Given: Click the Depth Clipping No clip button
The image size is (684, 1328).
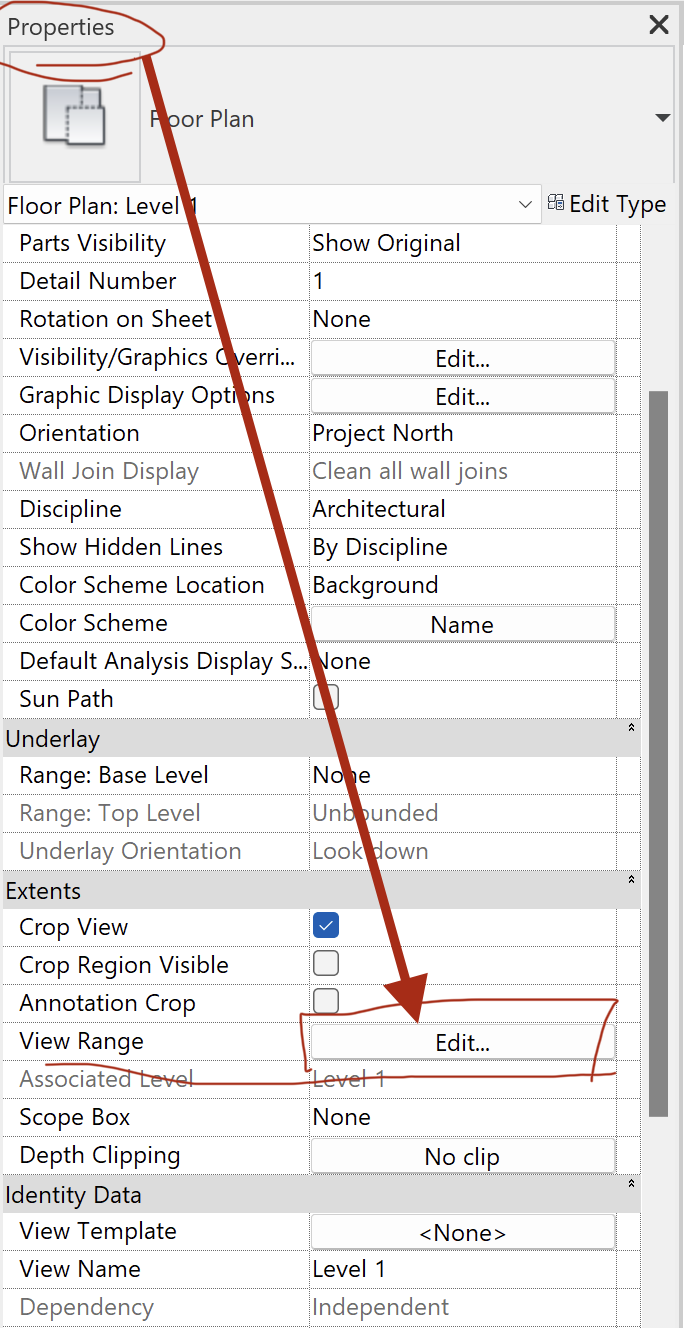Looking at the screenshot, I should click(462, 1156).
